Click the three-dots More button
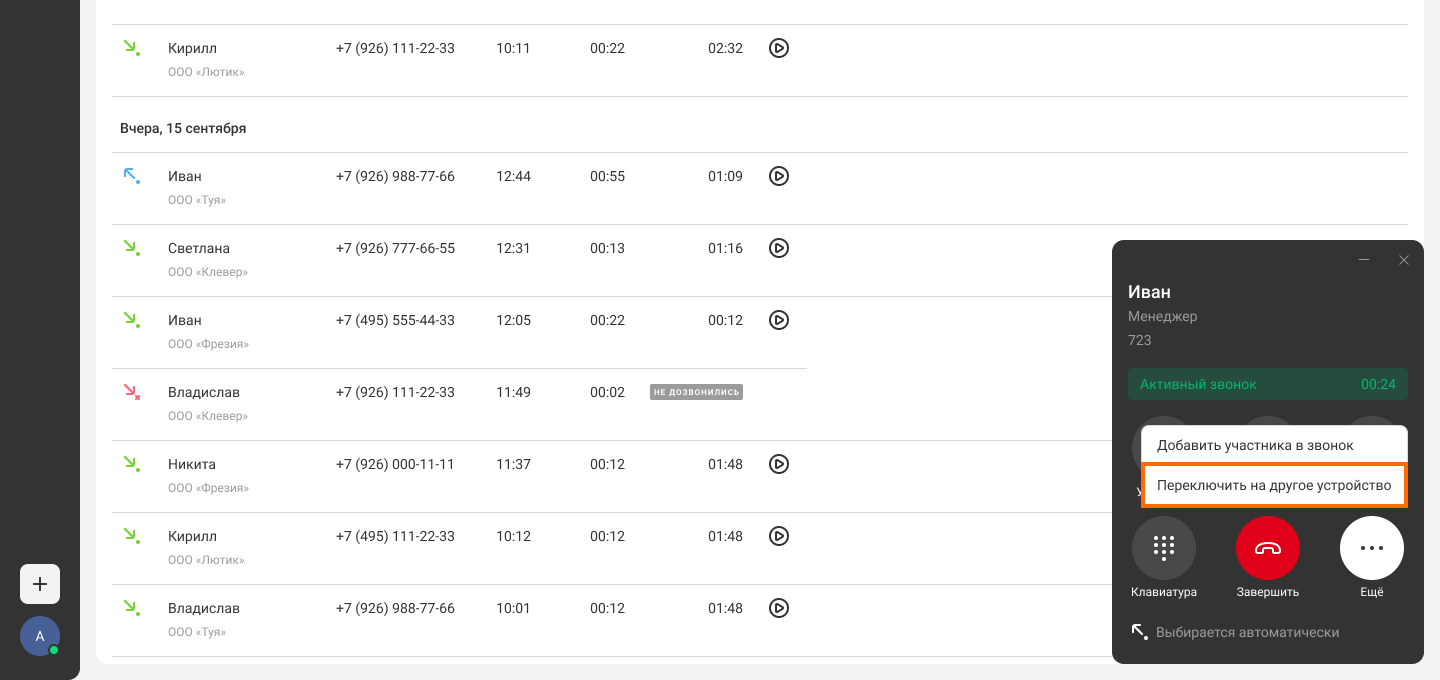1440x680 pixels. click(1372, 548)
